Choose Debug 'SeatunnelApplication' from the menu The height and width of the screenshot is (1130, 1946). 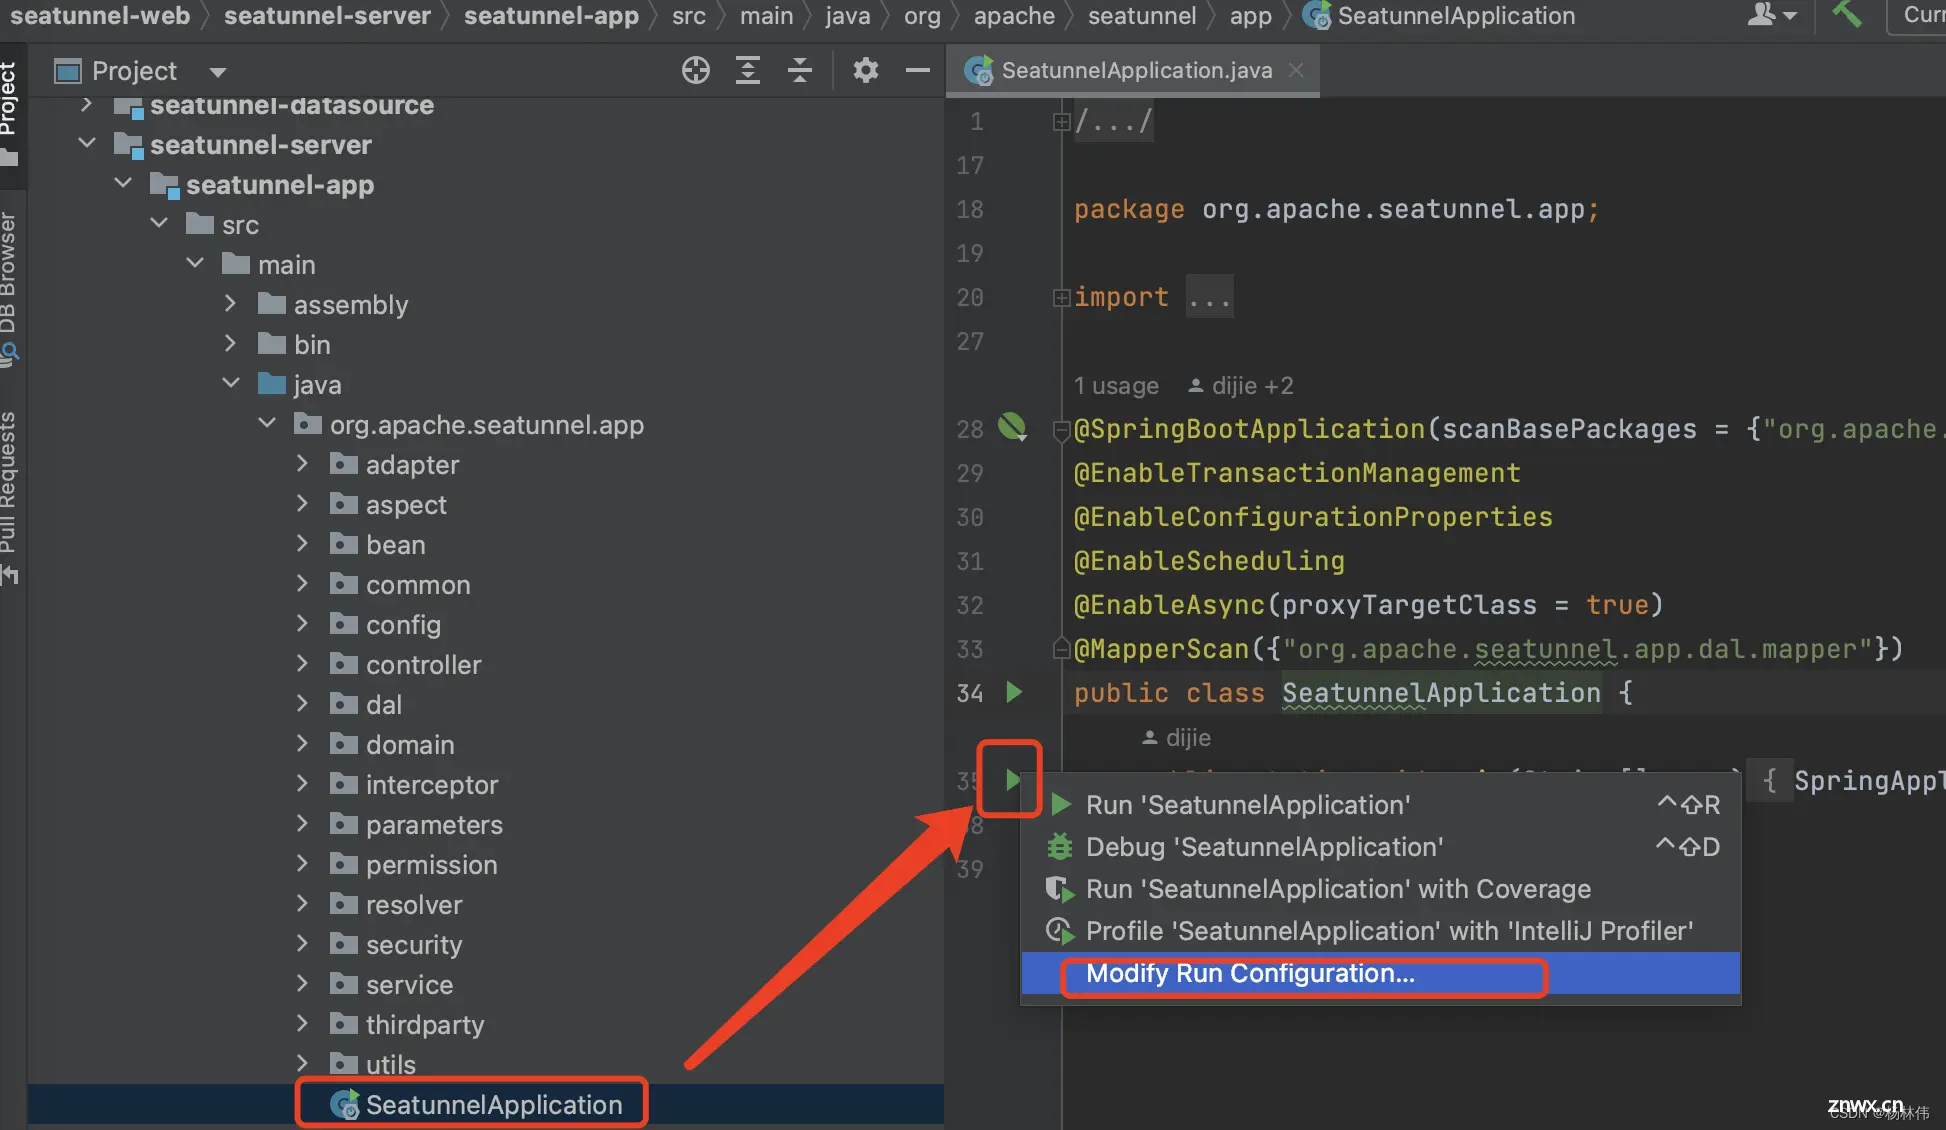click(x=1381, y=847)
